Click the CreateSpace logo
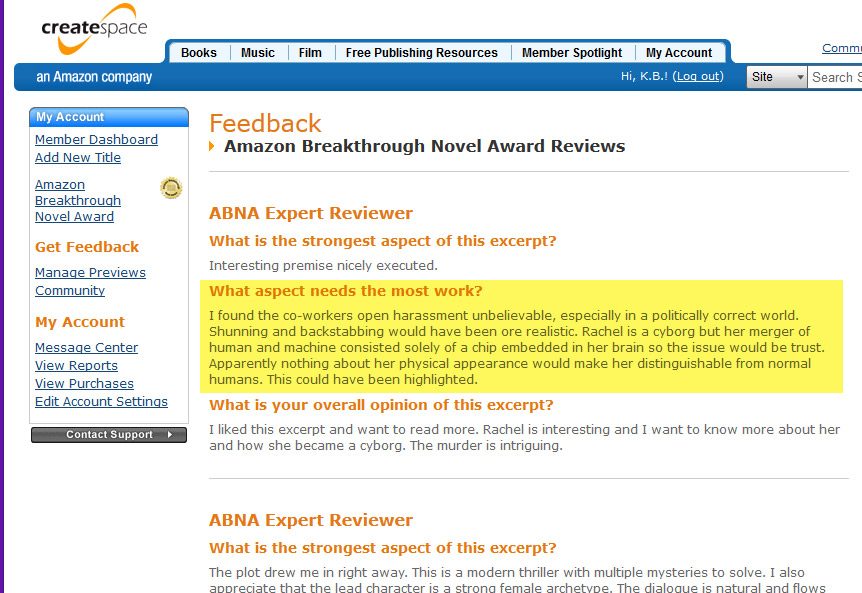 tap(94, 31)
